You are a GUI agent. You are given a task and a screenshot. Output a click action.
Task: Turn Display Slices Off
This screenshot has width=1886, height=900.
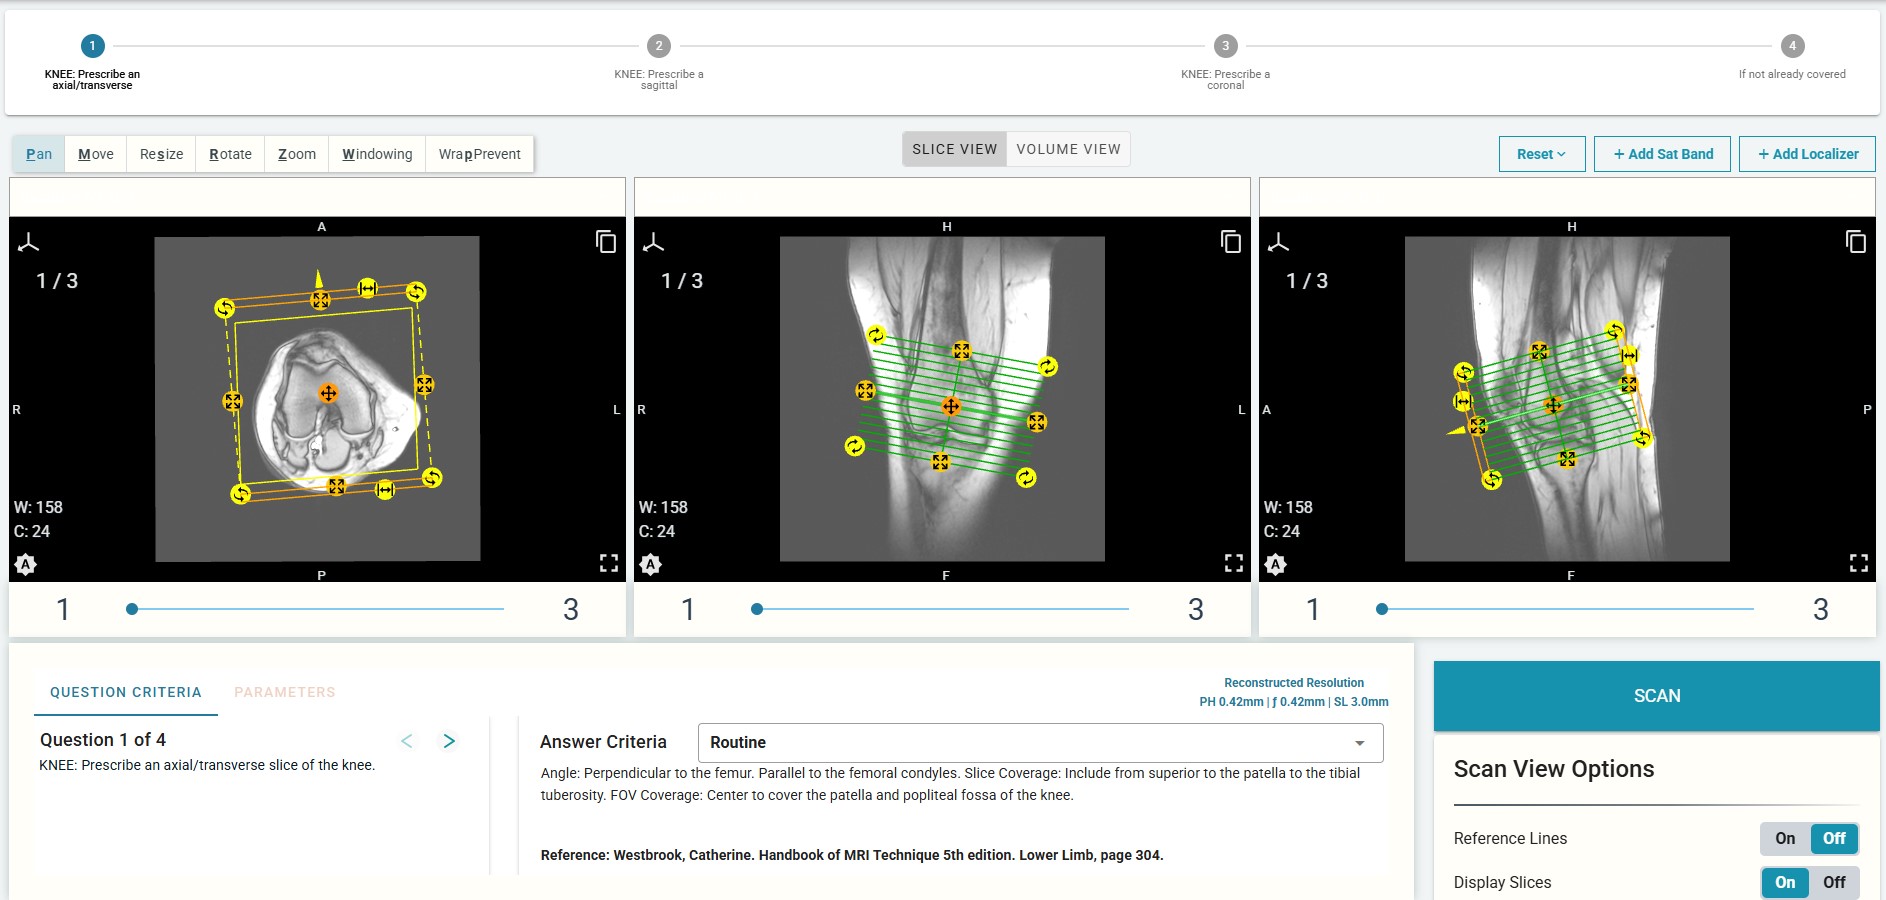point(1834,882)
